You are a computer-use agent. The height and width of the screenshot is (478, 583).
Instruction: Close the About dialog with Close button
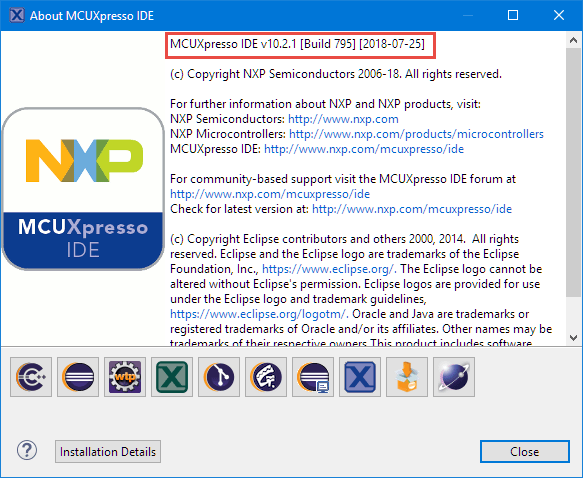525,452
